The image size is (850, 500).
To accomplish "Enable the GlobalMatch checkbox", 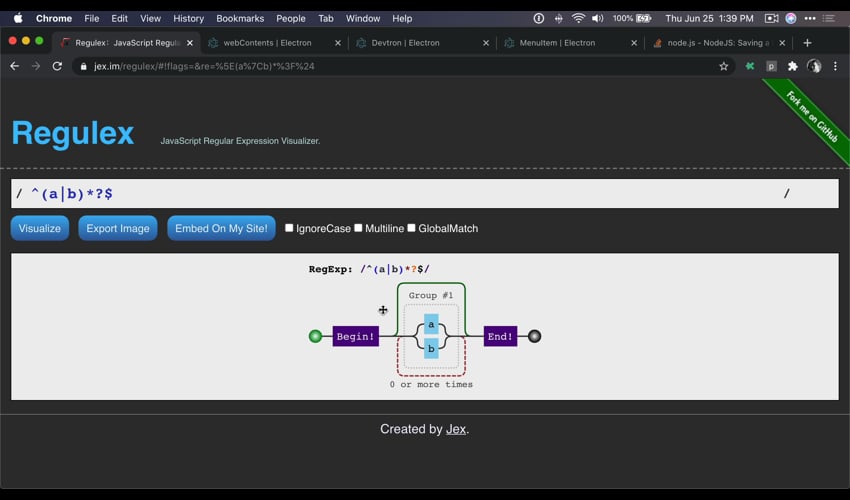I will 411,228.
